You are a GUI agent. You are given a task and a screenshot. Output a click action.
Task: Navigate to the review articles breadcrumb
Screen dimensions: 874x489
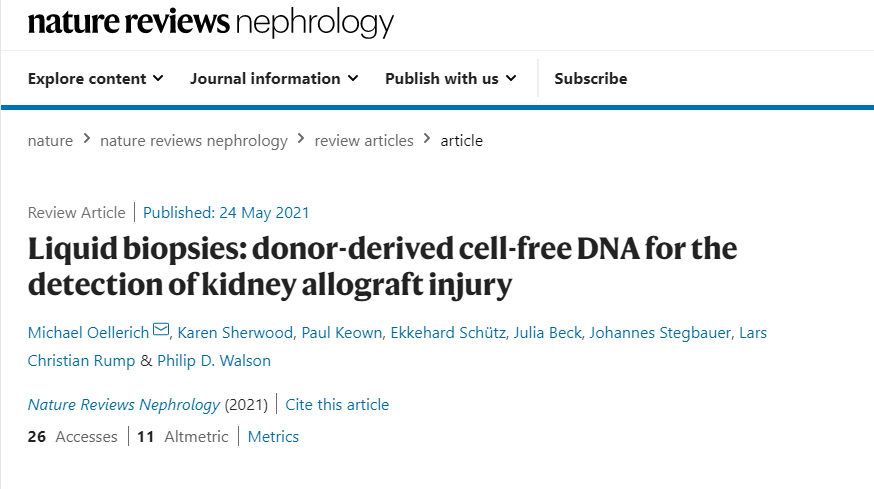click(364, 141)
